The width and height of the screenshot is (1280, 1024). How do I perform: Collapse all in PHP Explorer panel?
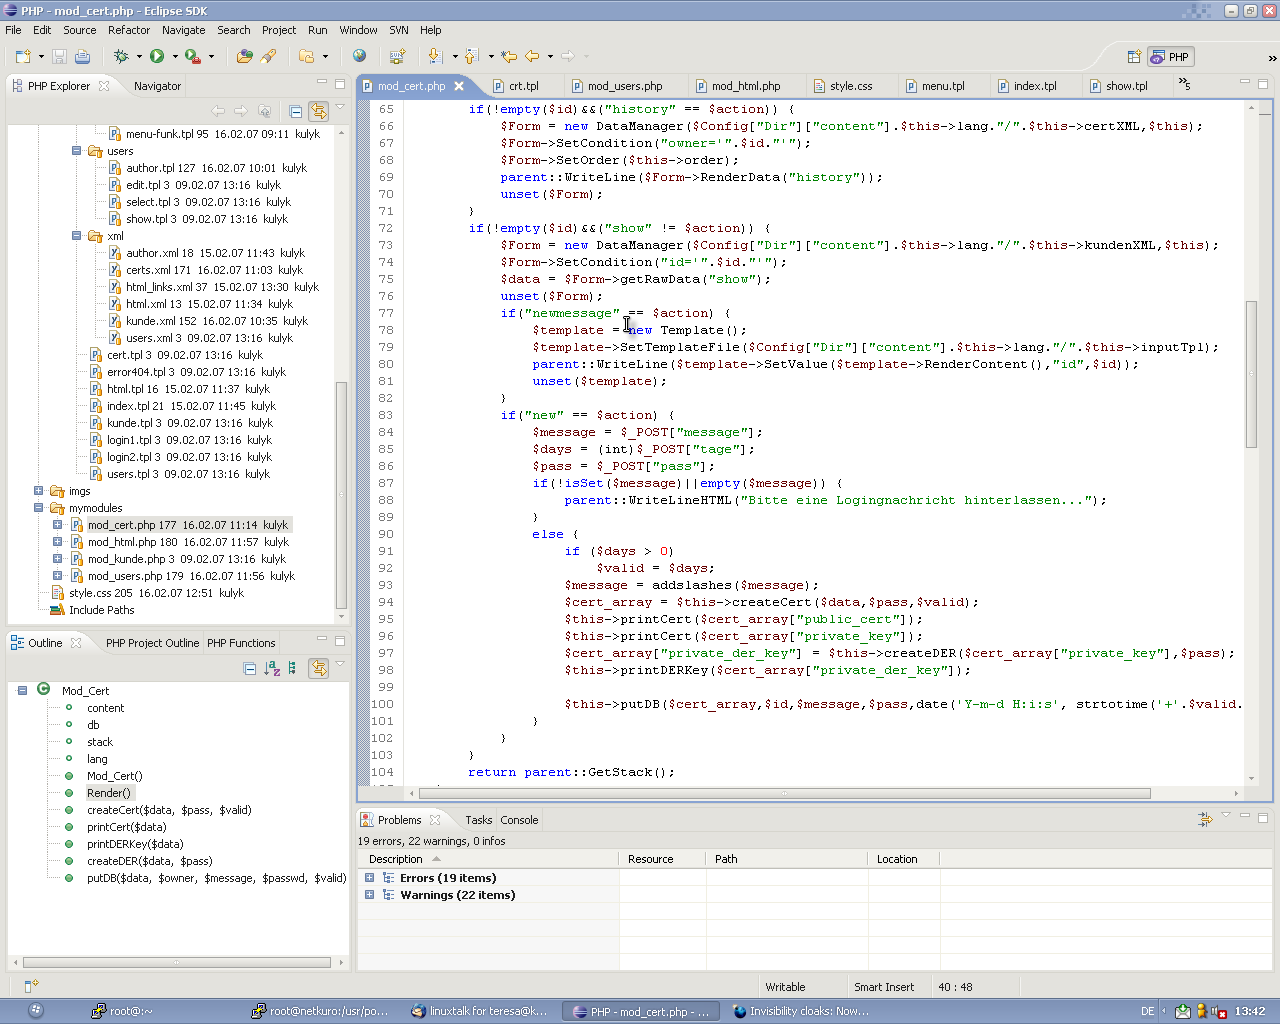(295, 111)
